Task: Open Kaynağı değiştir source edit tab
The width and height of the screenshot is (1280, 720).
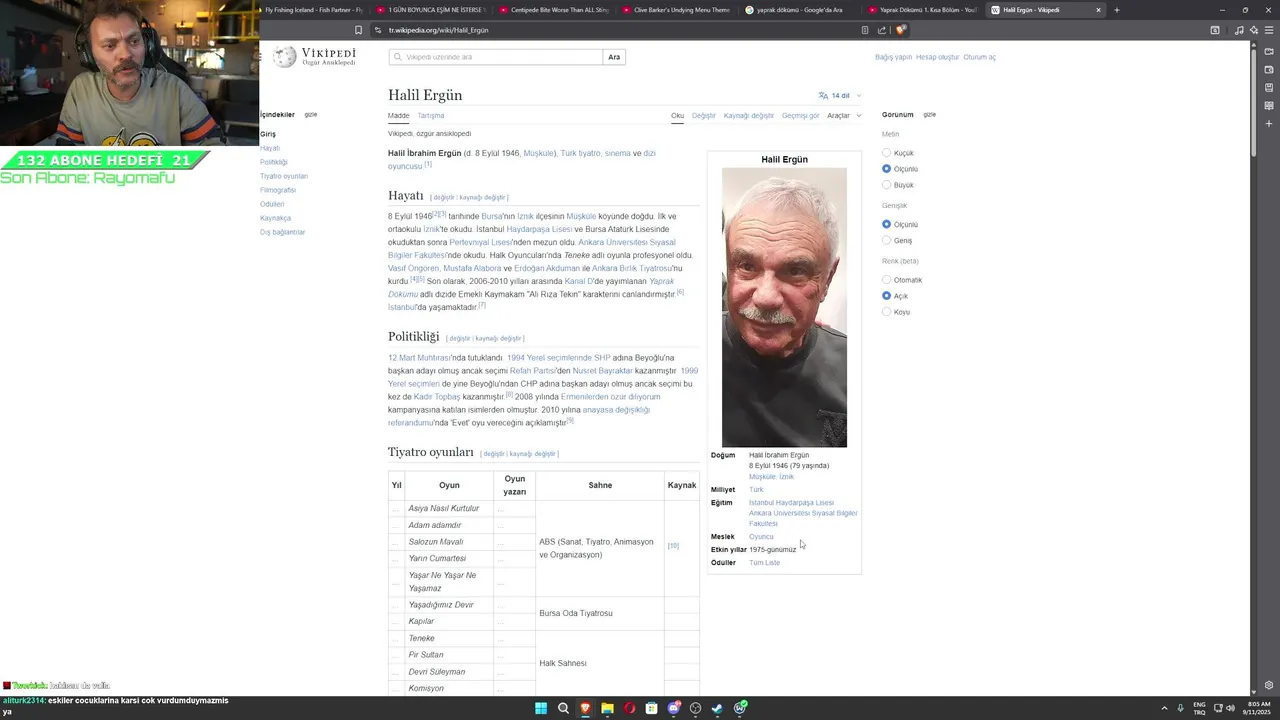Action: click(x=749, y=115)
